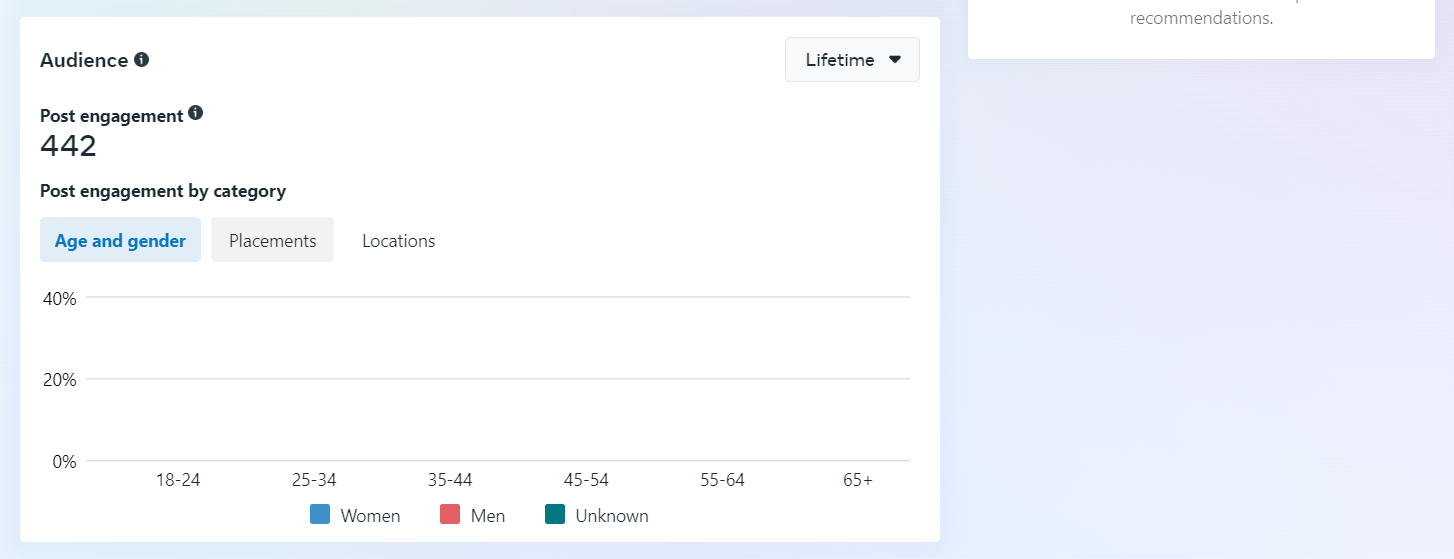Click the 40% axis gridline label
The width and height of the screenshot is (1454, 559).
(60, 298)
